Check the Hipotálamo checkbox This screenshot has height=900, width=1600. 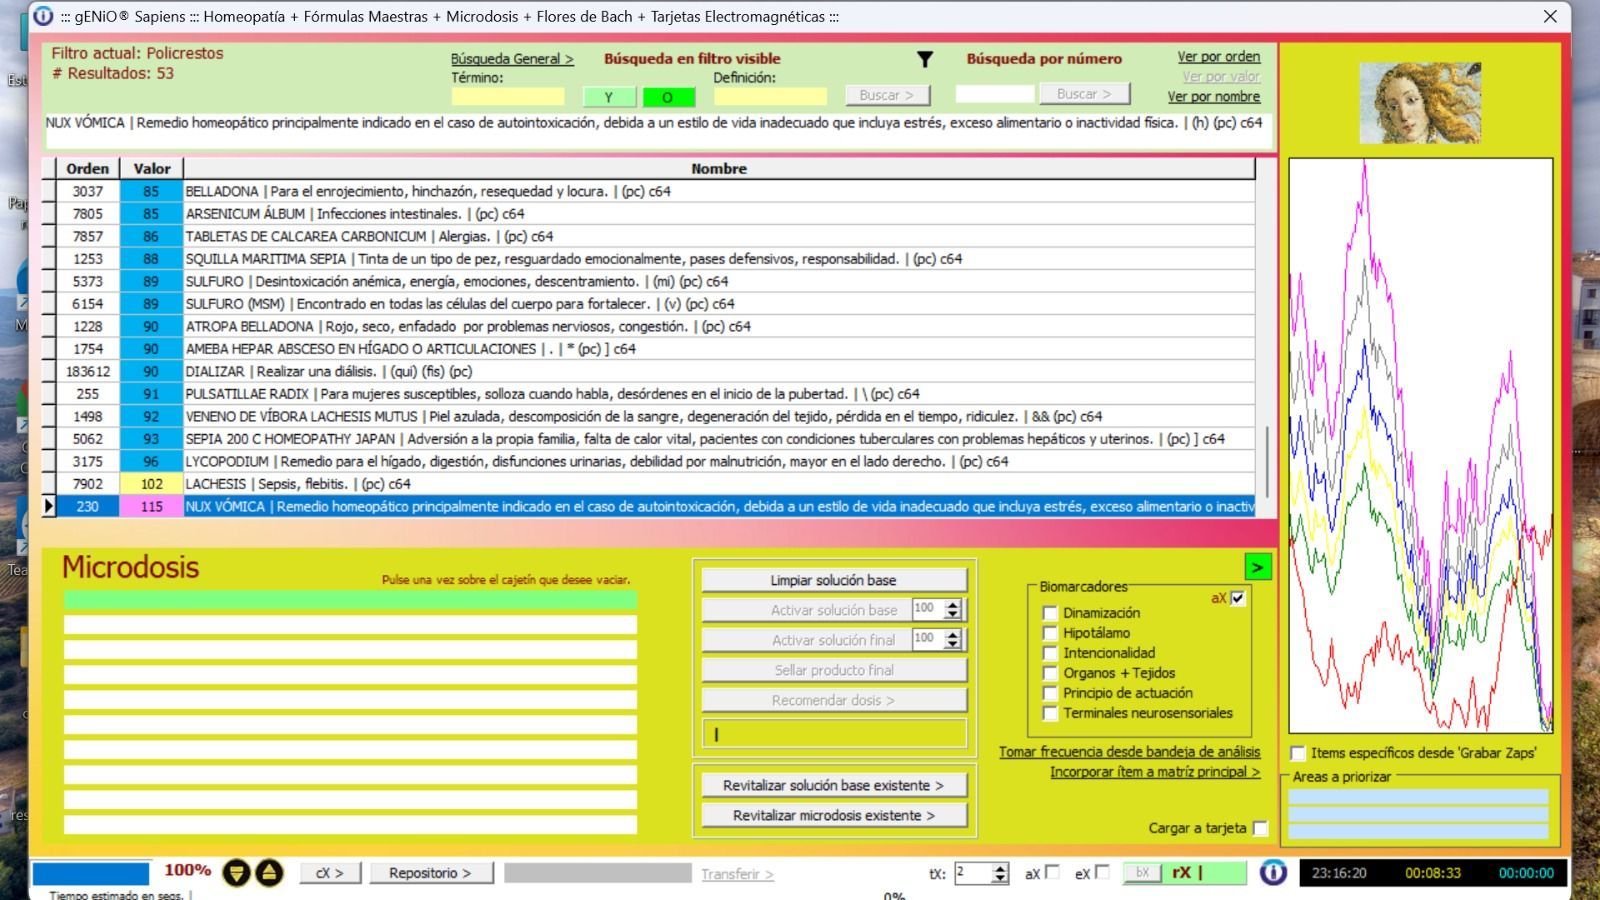(1050, 633)
